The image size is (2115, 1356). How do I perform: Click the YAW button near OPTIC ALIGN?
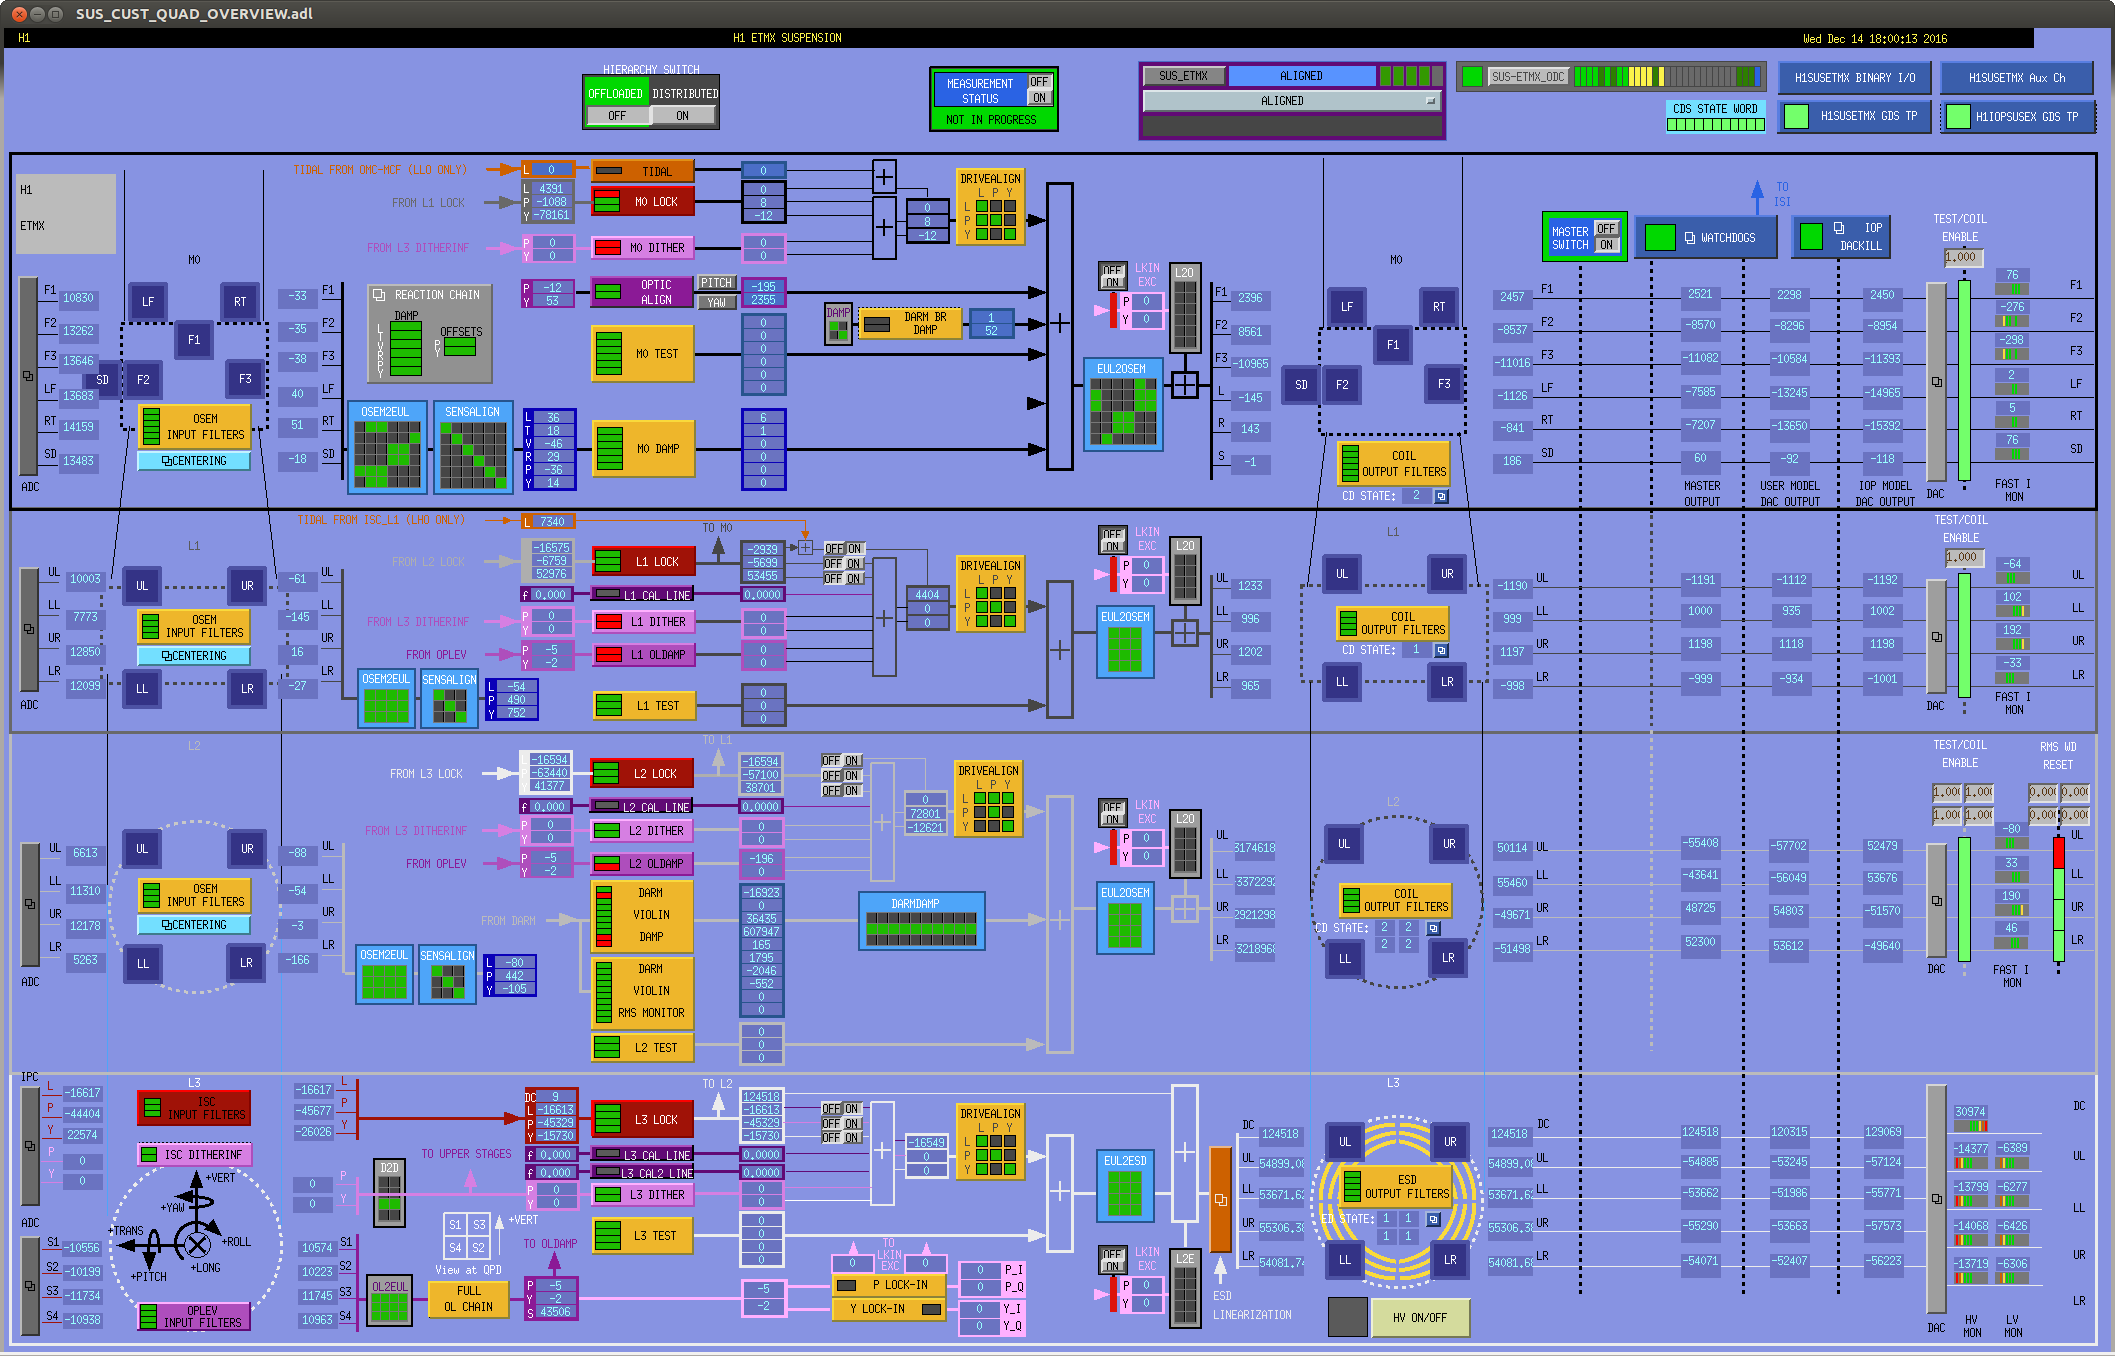[716, 303]
